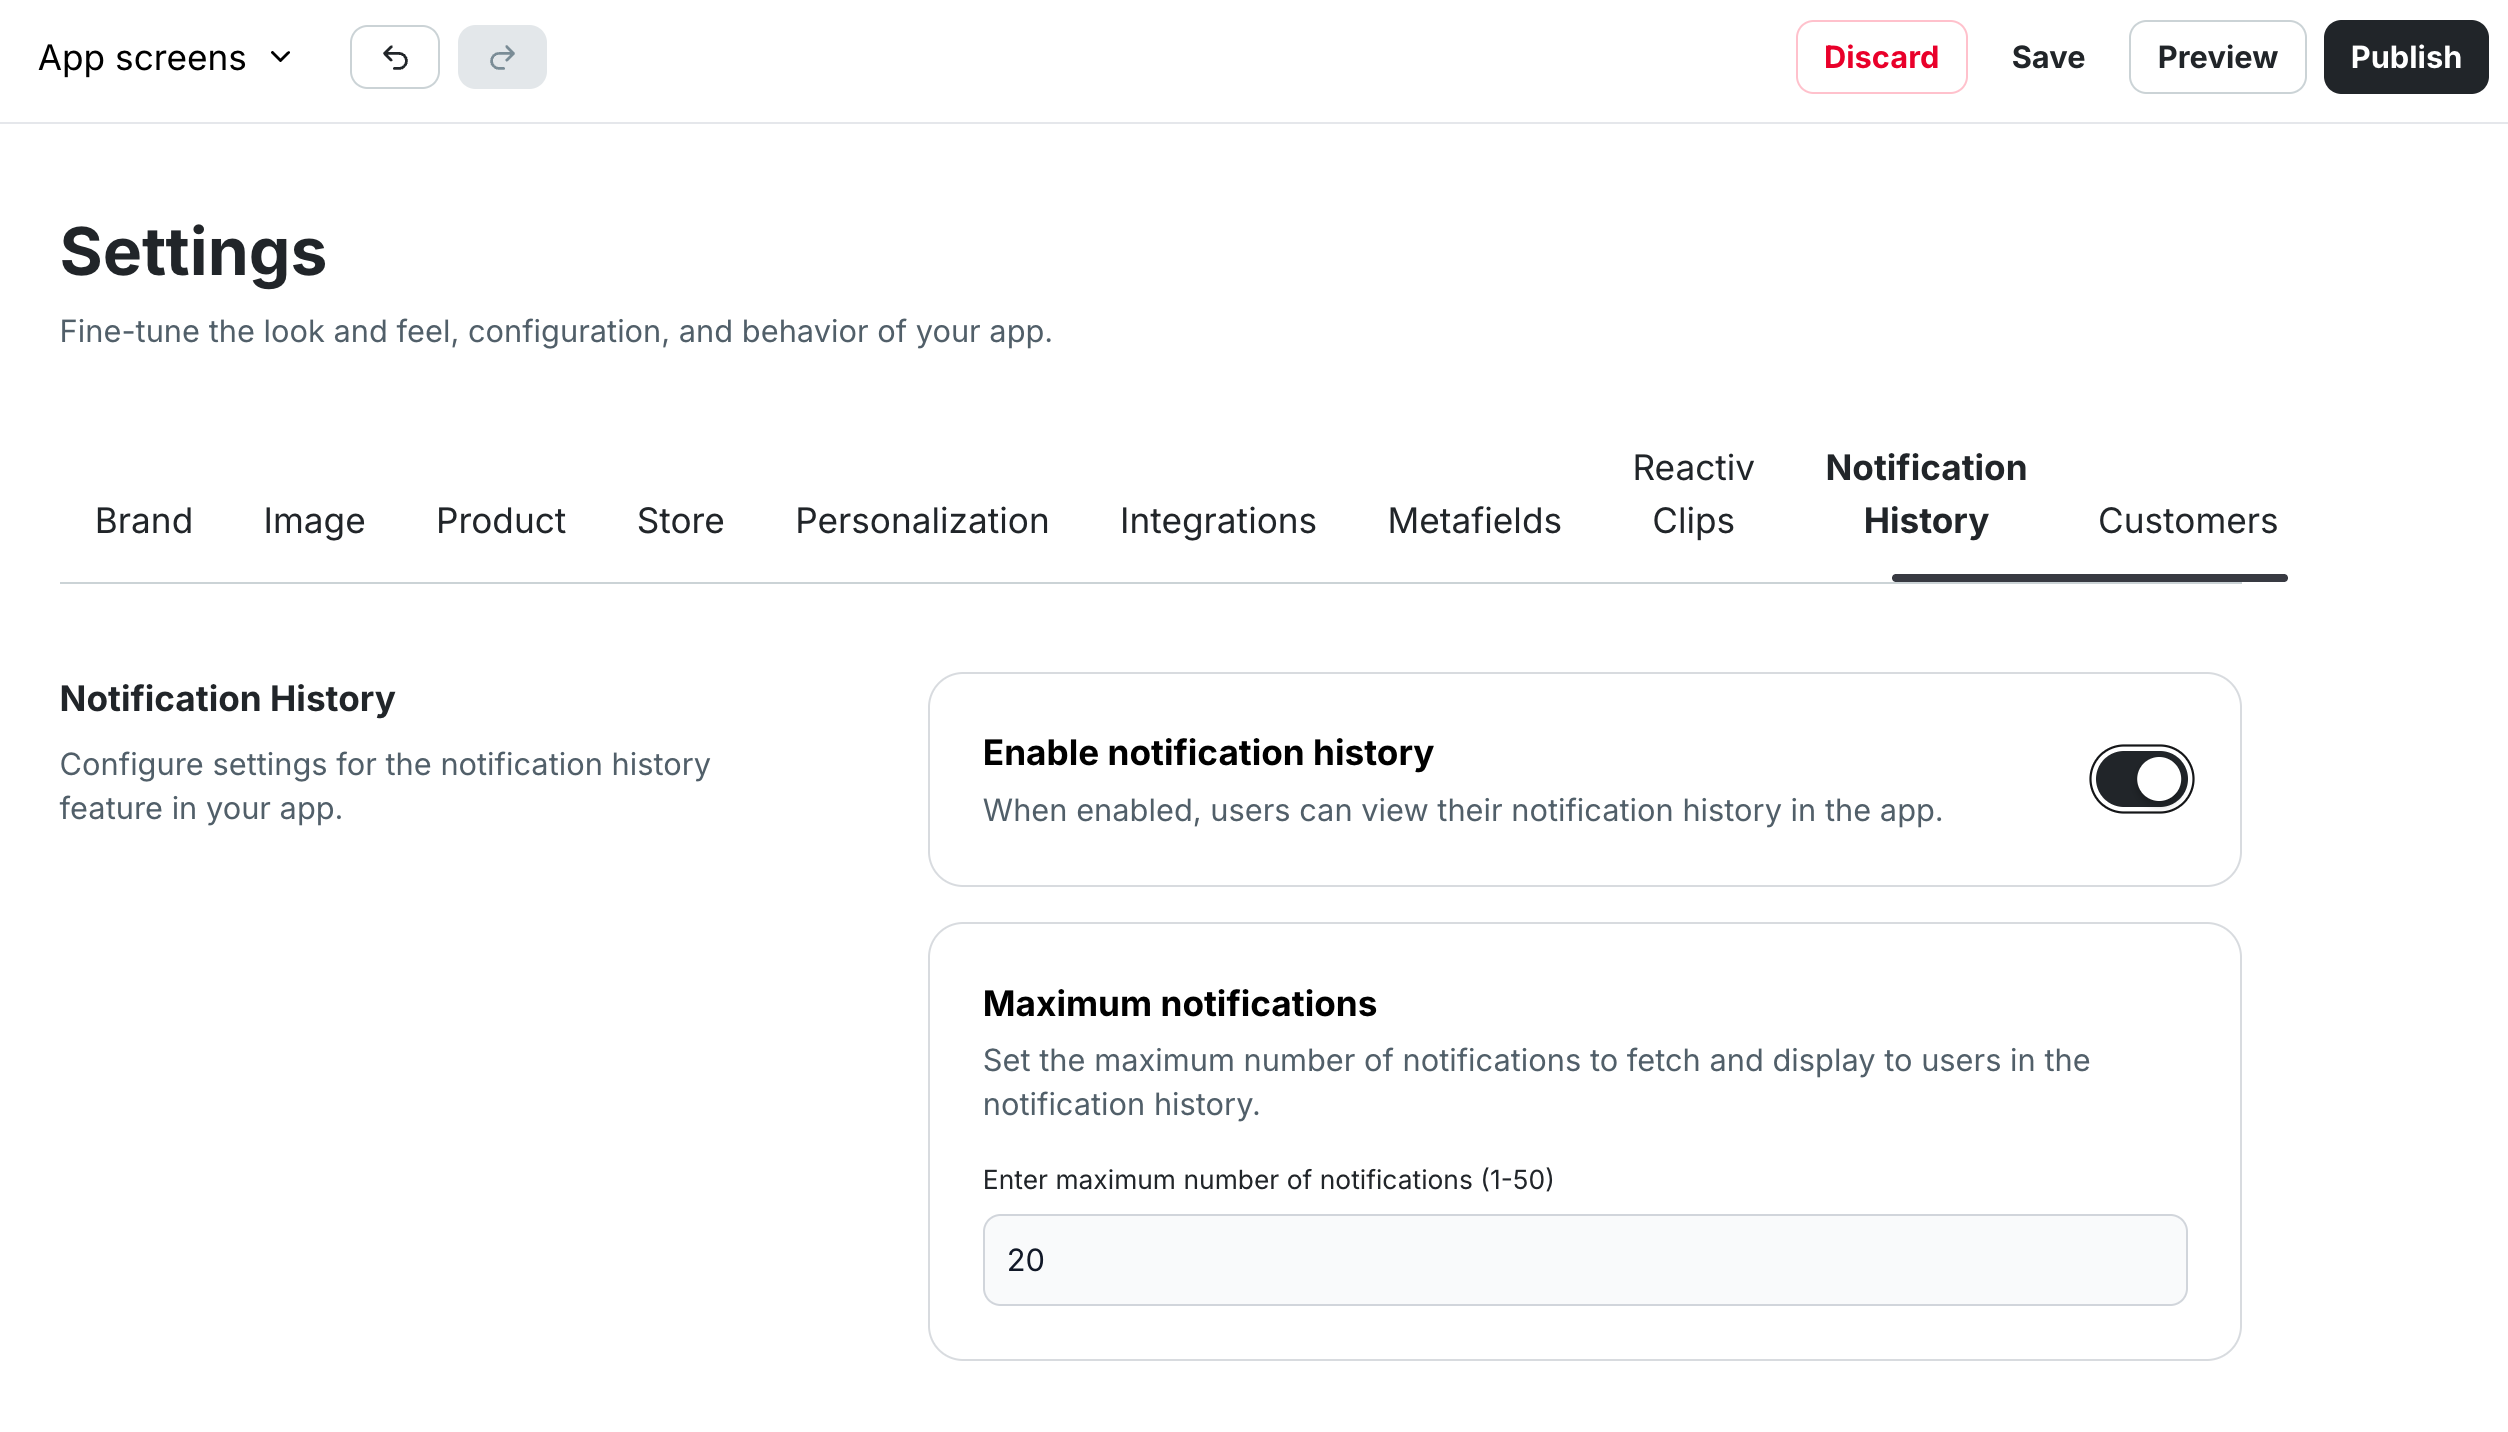Click the redo arrow icon
The width and height of the screenshot is (2508, 1432).
click(502, 58)
